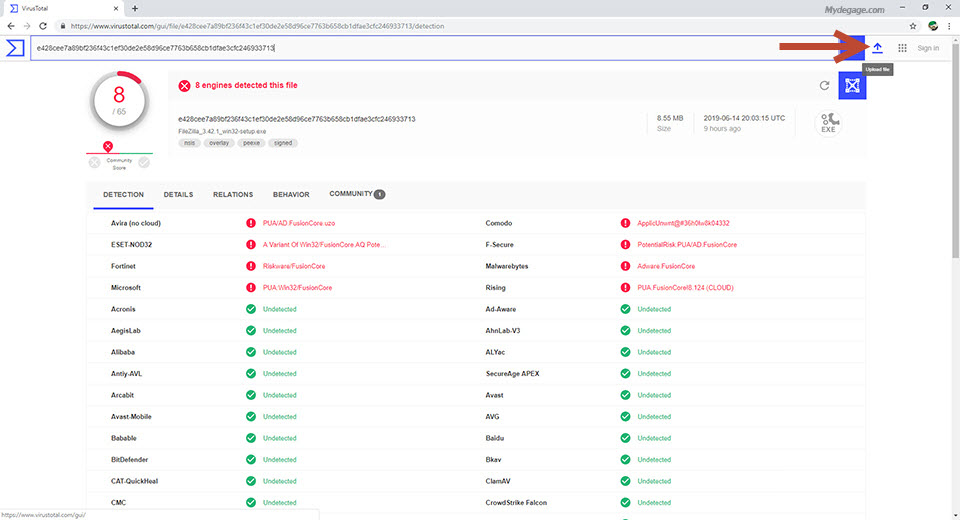Click the 2019-06-14 scan date text
This screenshot has width=960, height=520.
coord(744,118)
